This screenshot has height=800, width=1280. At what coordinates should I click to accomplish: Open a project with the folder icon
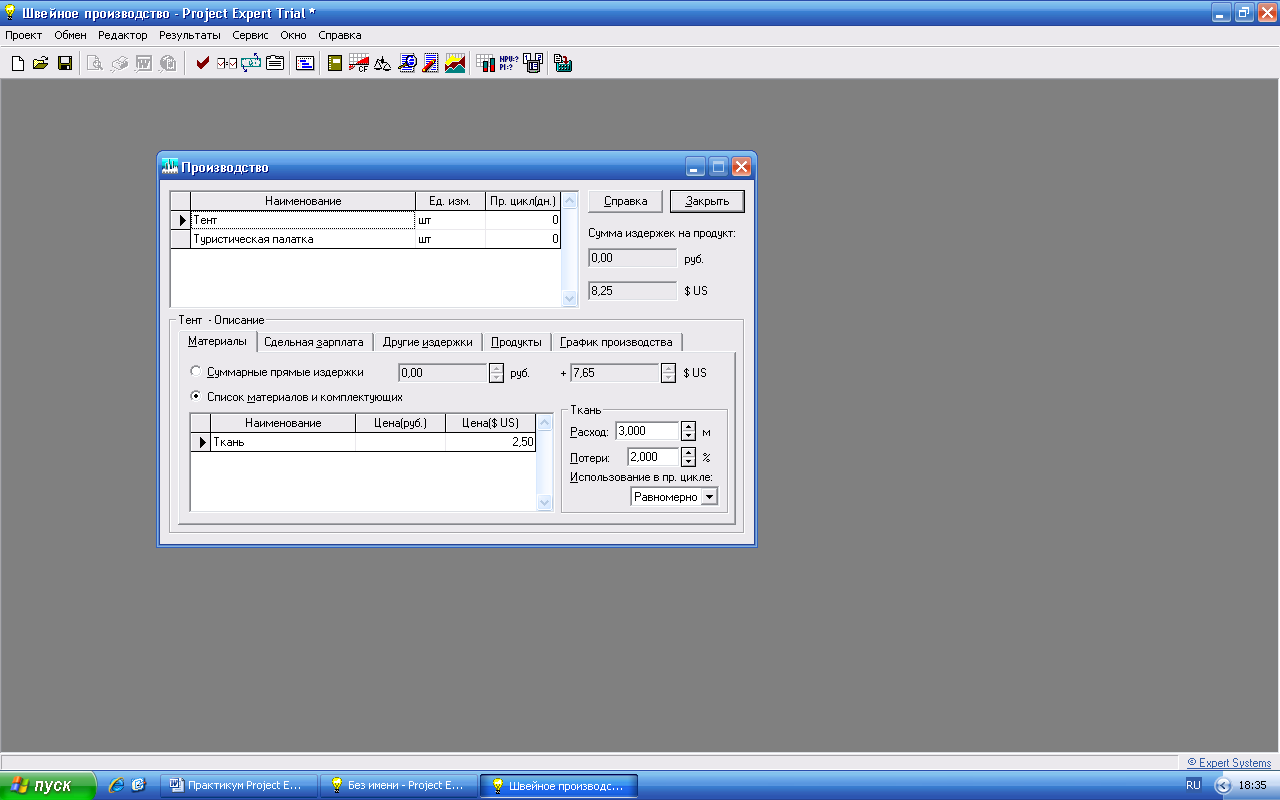(41, 63)
